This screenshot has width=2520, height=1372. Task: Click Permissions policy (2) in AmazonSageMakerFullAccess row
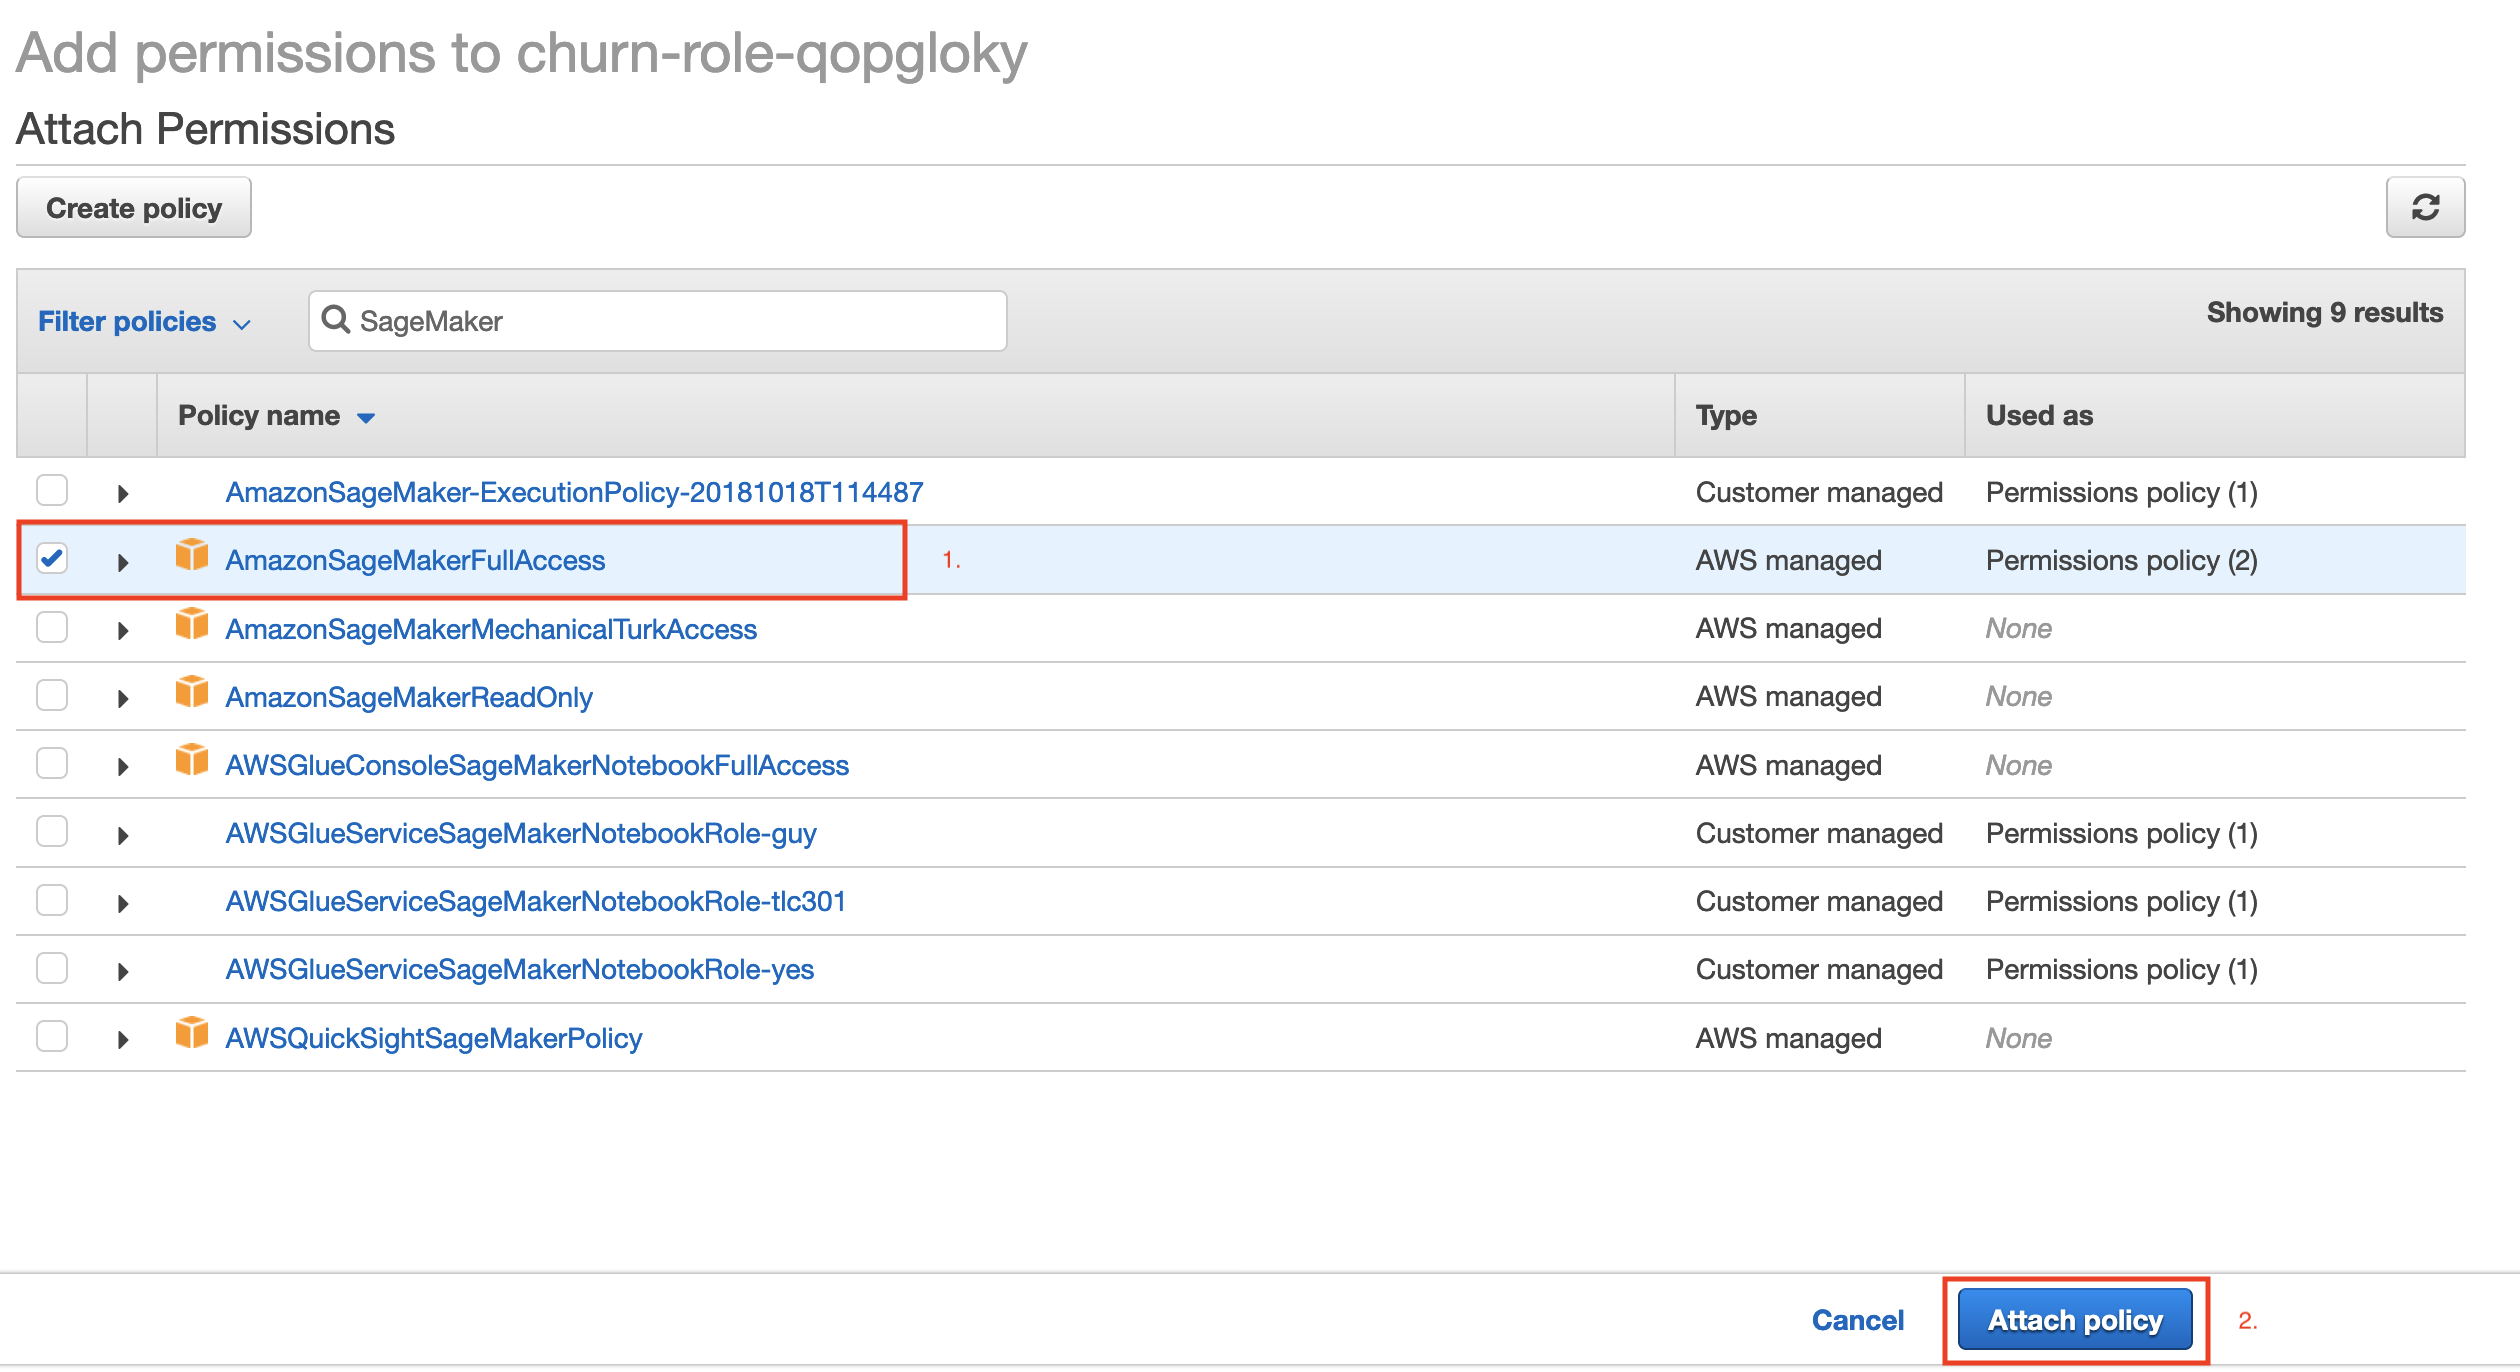point(2121,560)
